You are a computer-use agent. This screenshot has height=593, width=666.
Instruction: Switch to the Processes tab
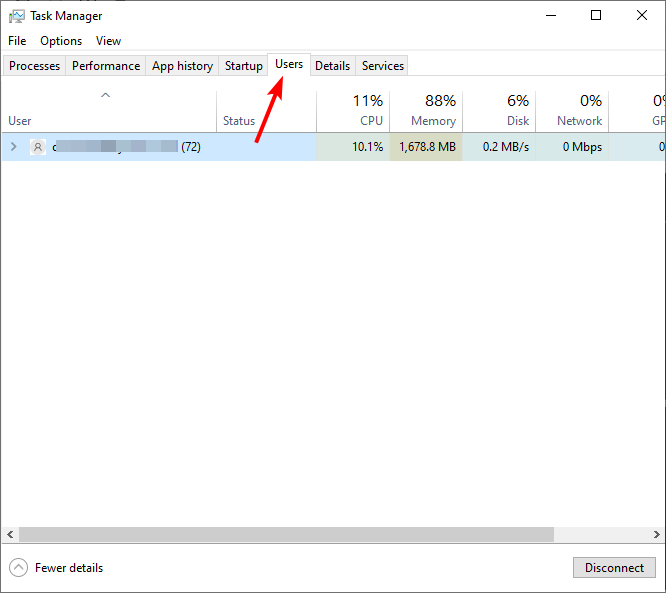pos(34,66)
